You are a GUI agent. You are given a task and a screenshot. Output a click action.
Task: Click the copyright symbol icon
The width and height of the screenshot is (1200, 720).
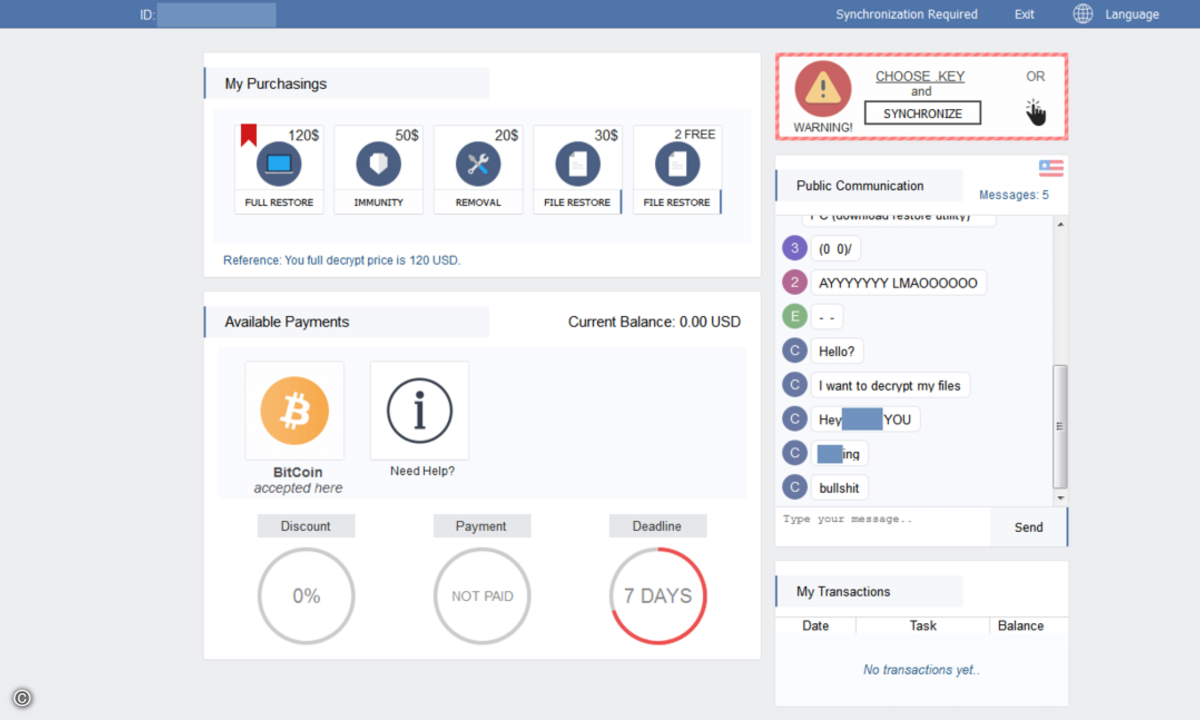[x=22, y=699]
